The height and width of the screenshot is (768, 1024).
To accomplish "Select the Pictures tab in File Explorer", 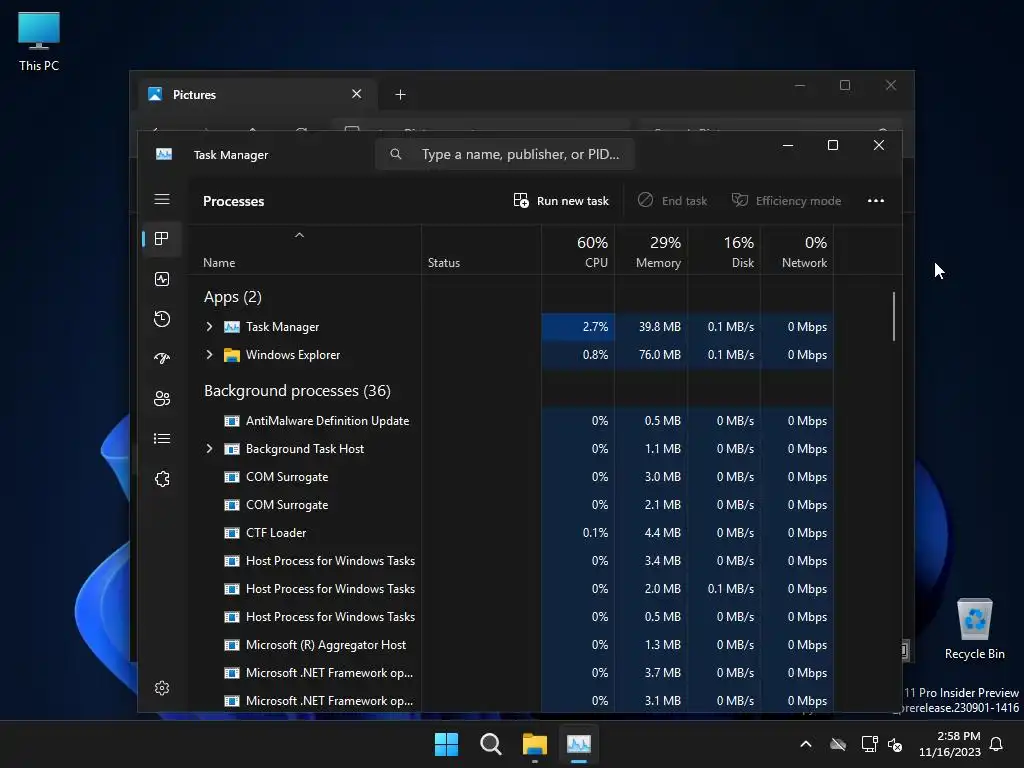I will (257, 95).
